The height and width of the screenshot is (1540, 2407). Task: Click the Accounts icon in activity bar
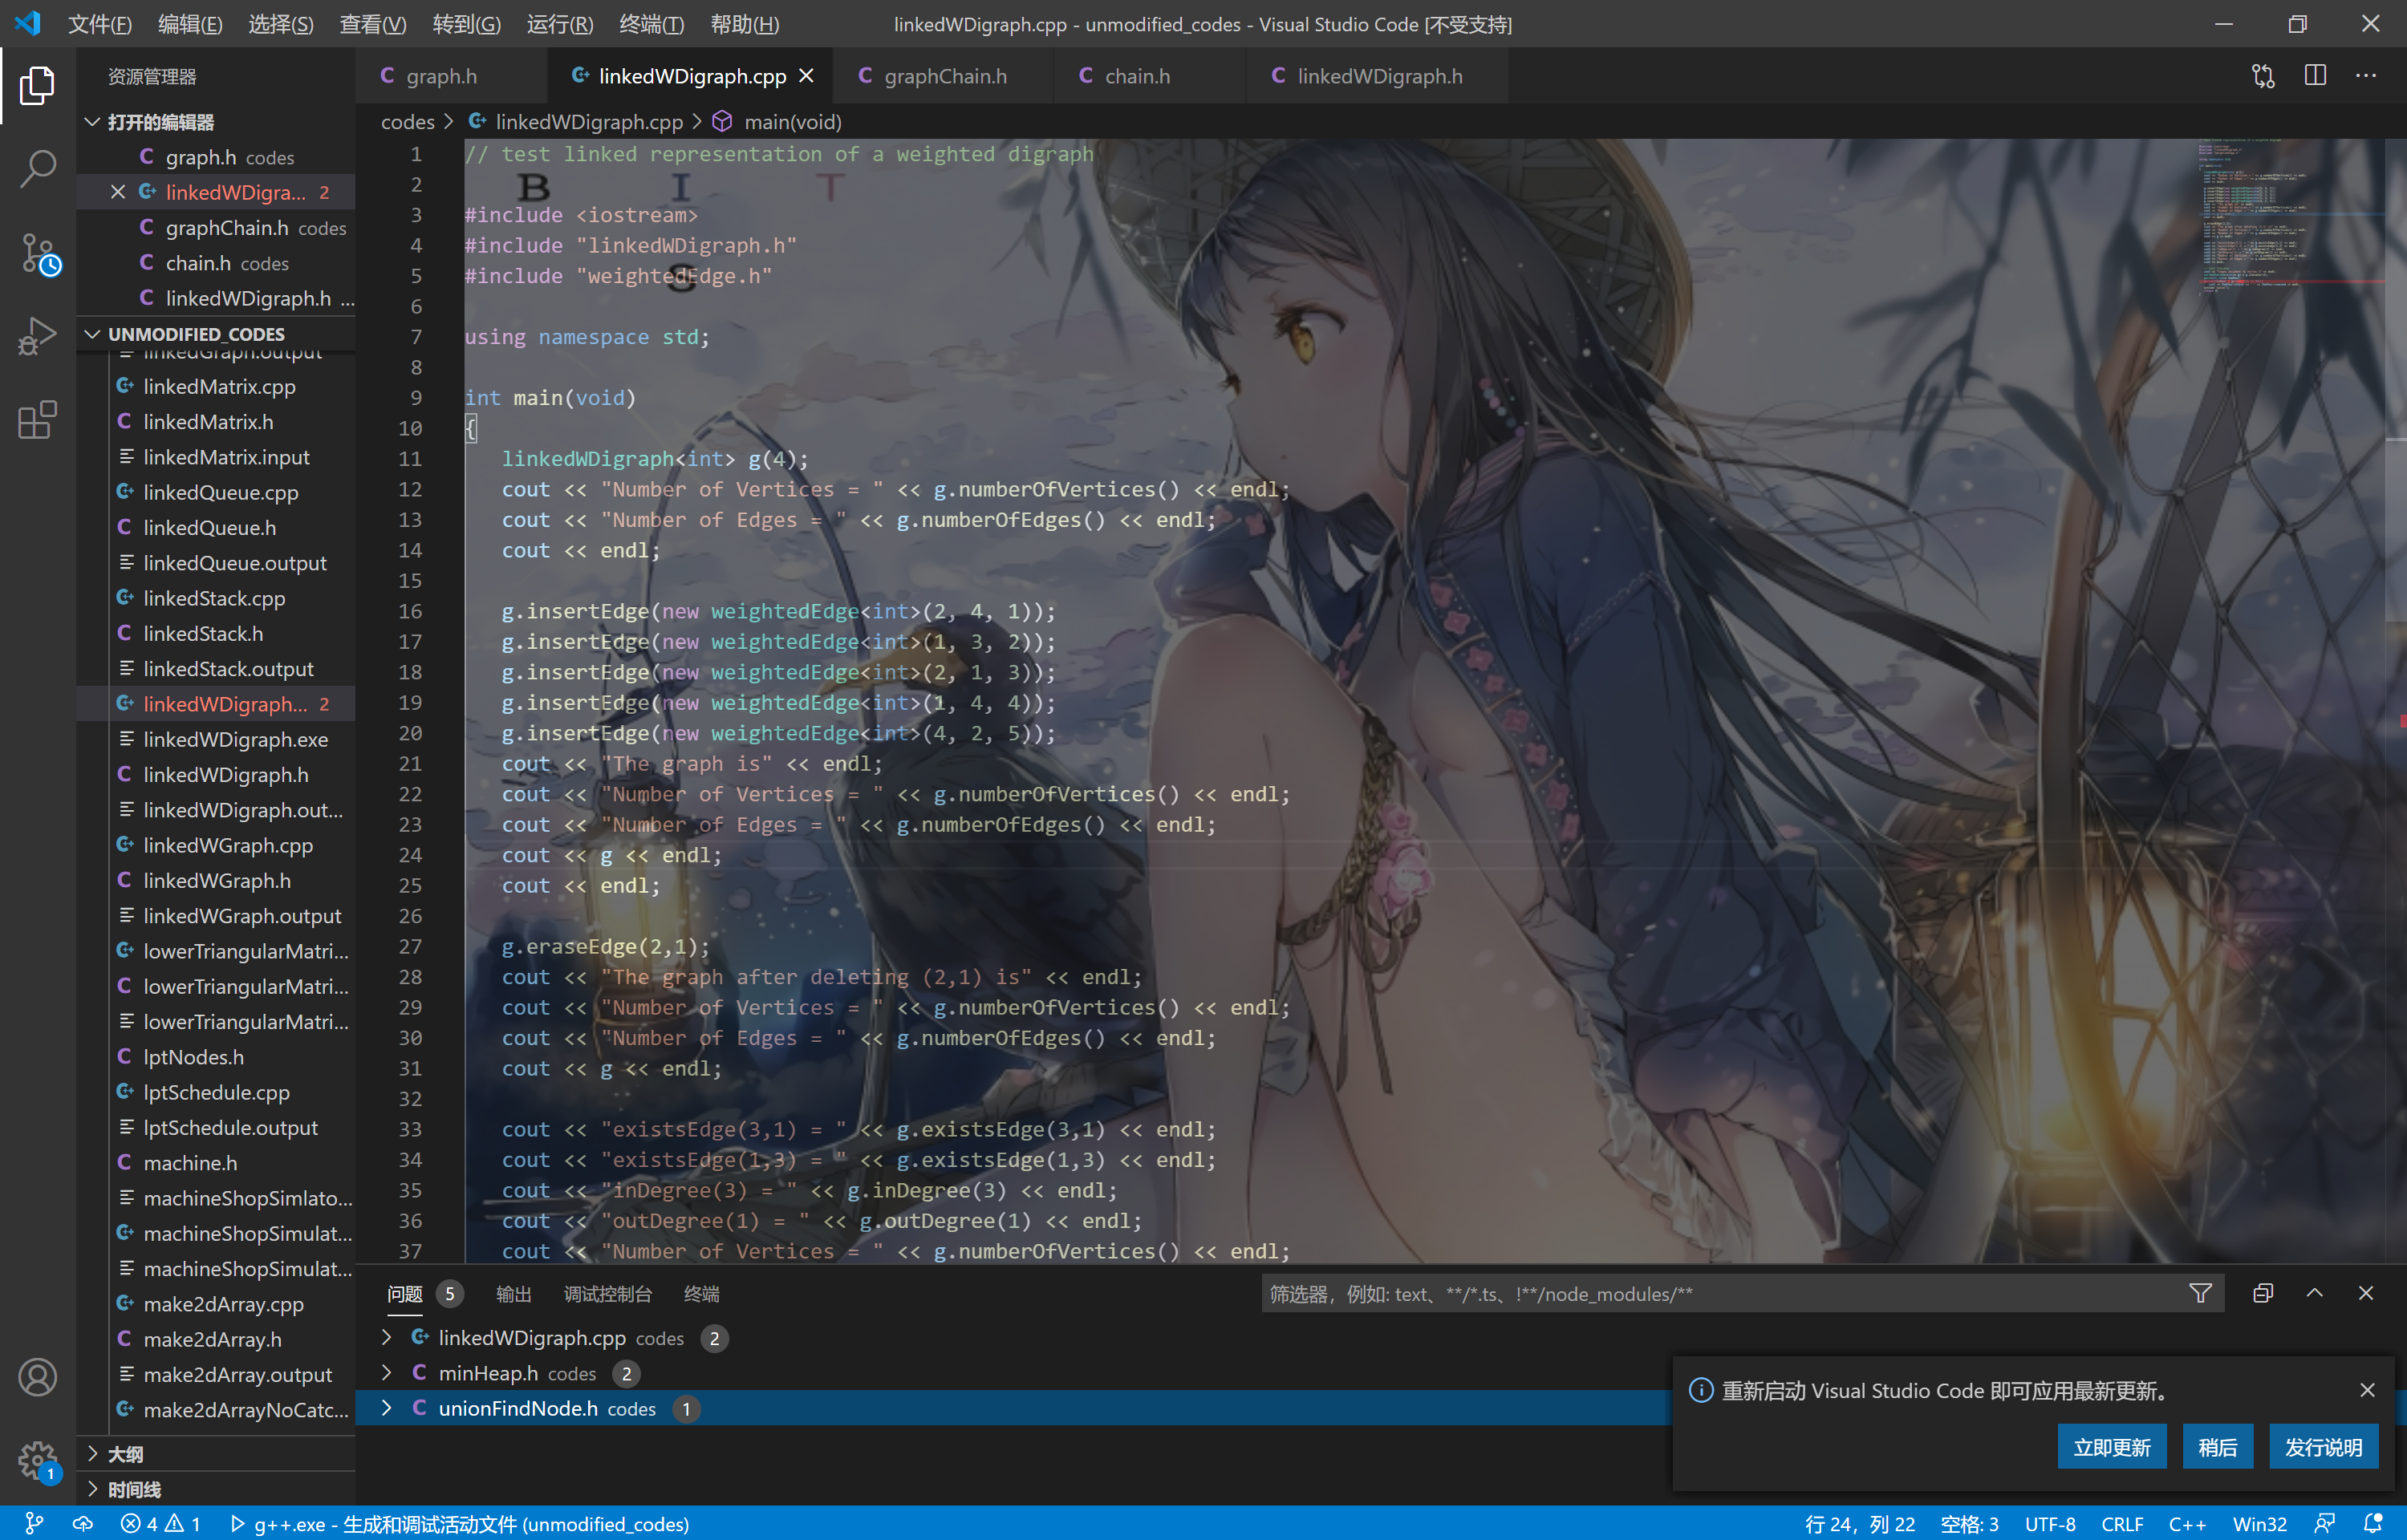click(37, 1377)
